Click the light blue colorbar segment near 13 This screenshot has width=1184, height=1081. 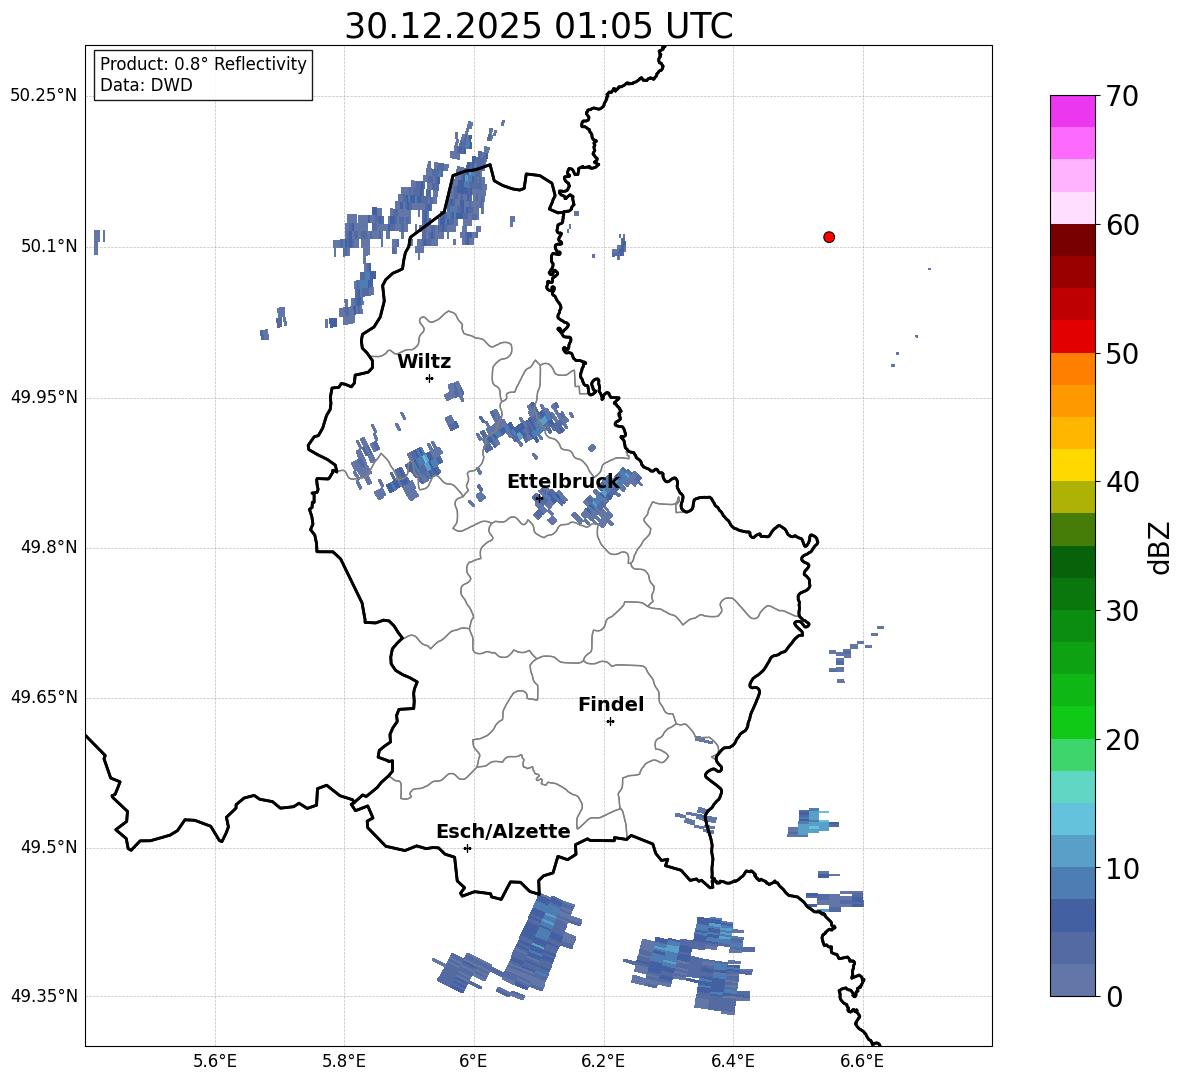pyautogui.click(x=1073, y=820)
